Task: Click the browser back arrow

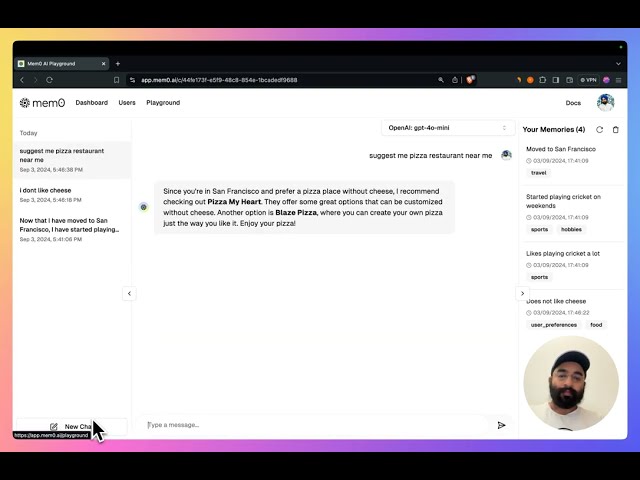Action: (22, 80)
